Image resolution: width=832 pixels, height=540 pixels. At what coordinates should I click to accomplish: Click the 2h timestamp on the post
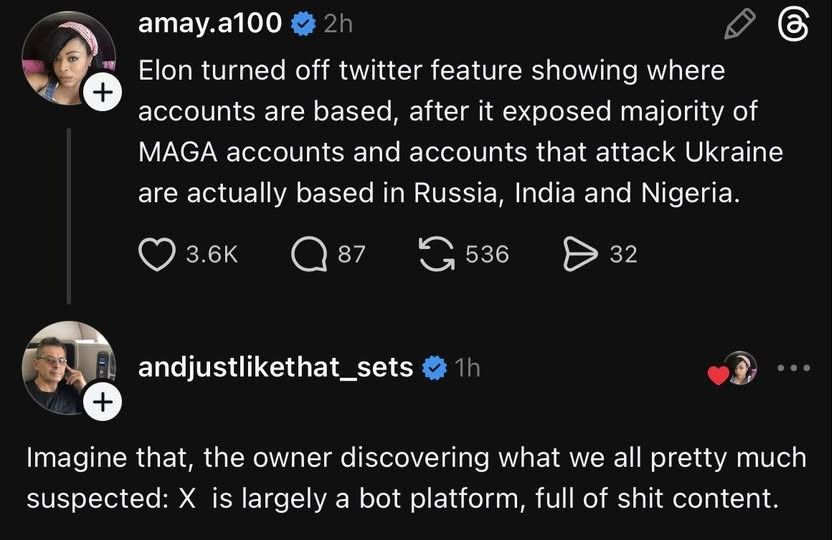pyautogui.click(x=338, y=24)
